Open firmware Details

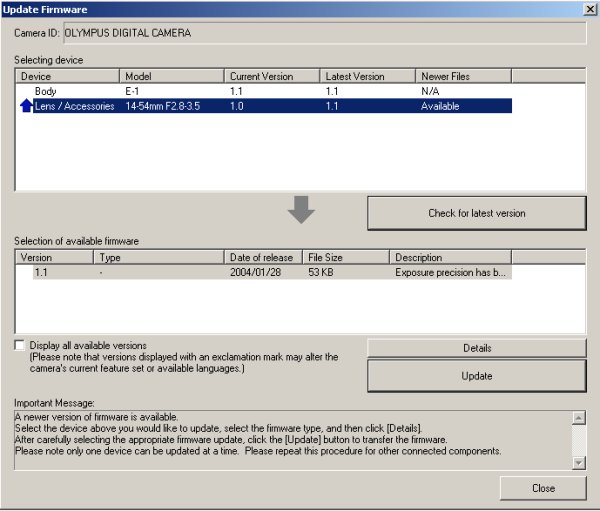(x=477, y=348)
